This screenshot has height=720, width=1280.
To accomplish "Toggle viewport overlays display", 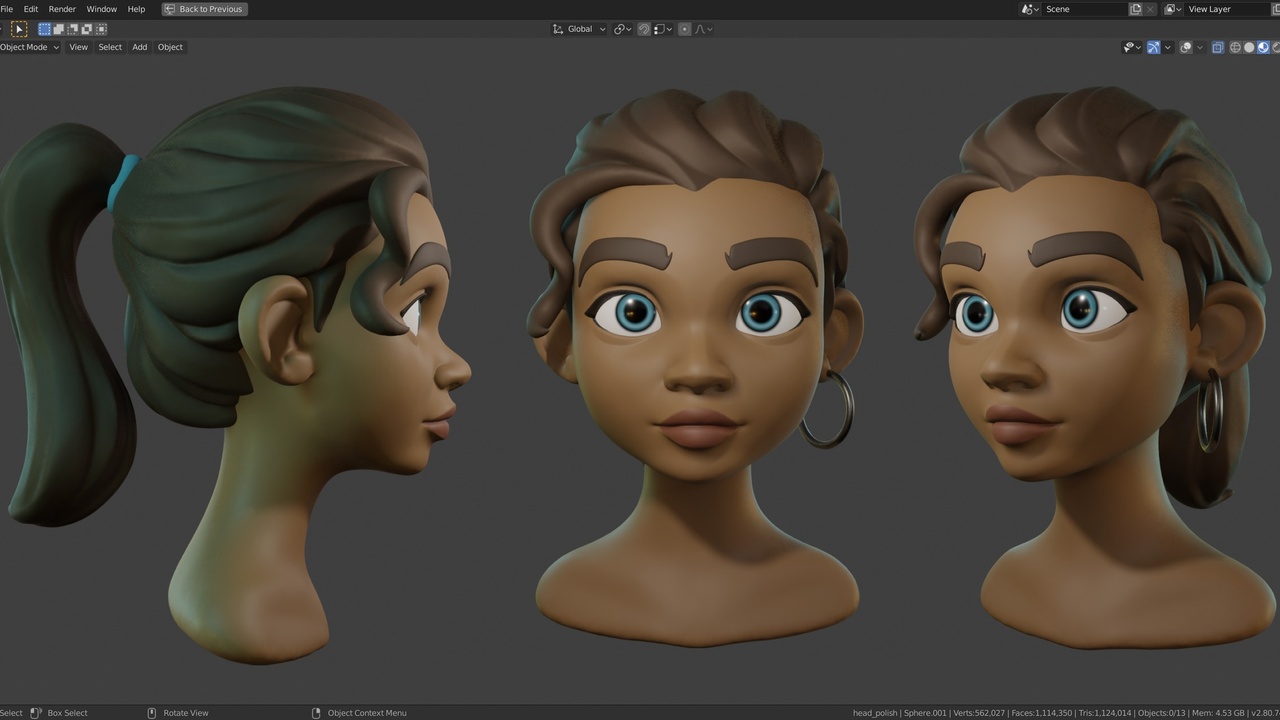I will [1186, 47].
